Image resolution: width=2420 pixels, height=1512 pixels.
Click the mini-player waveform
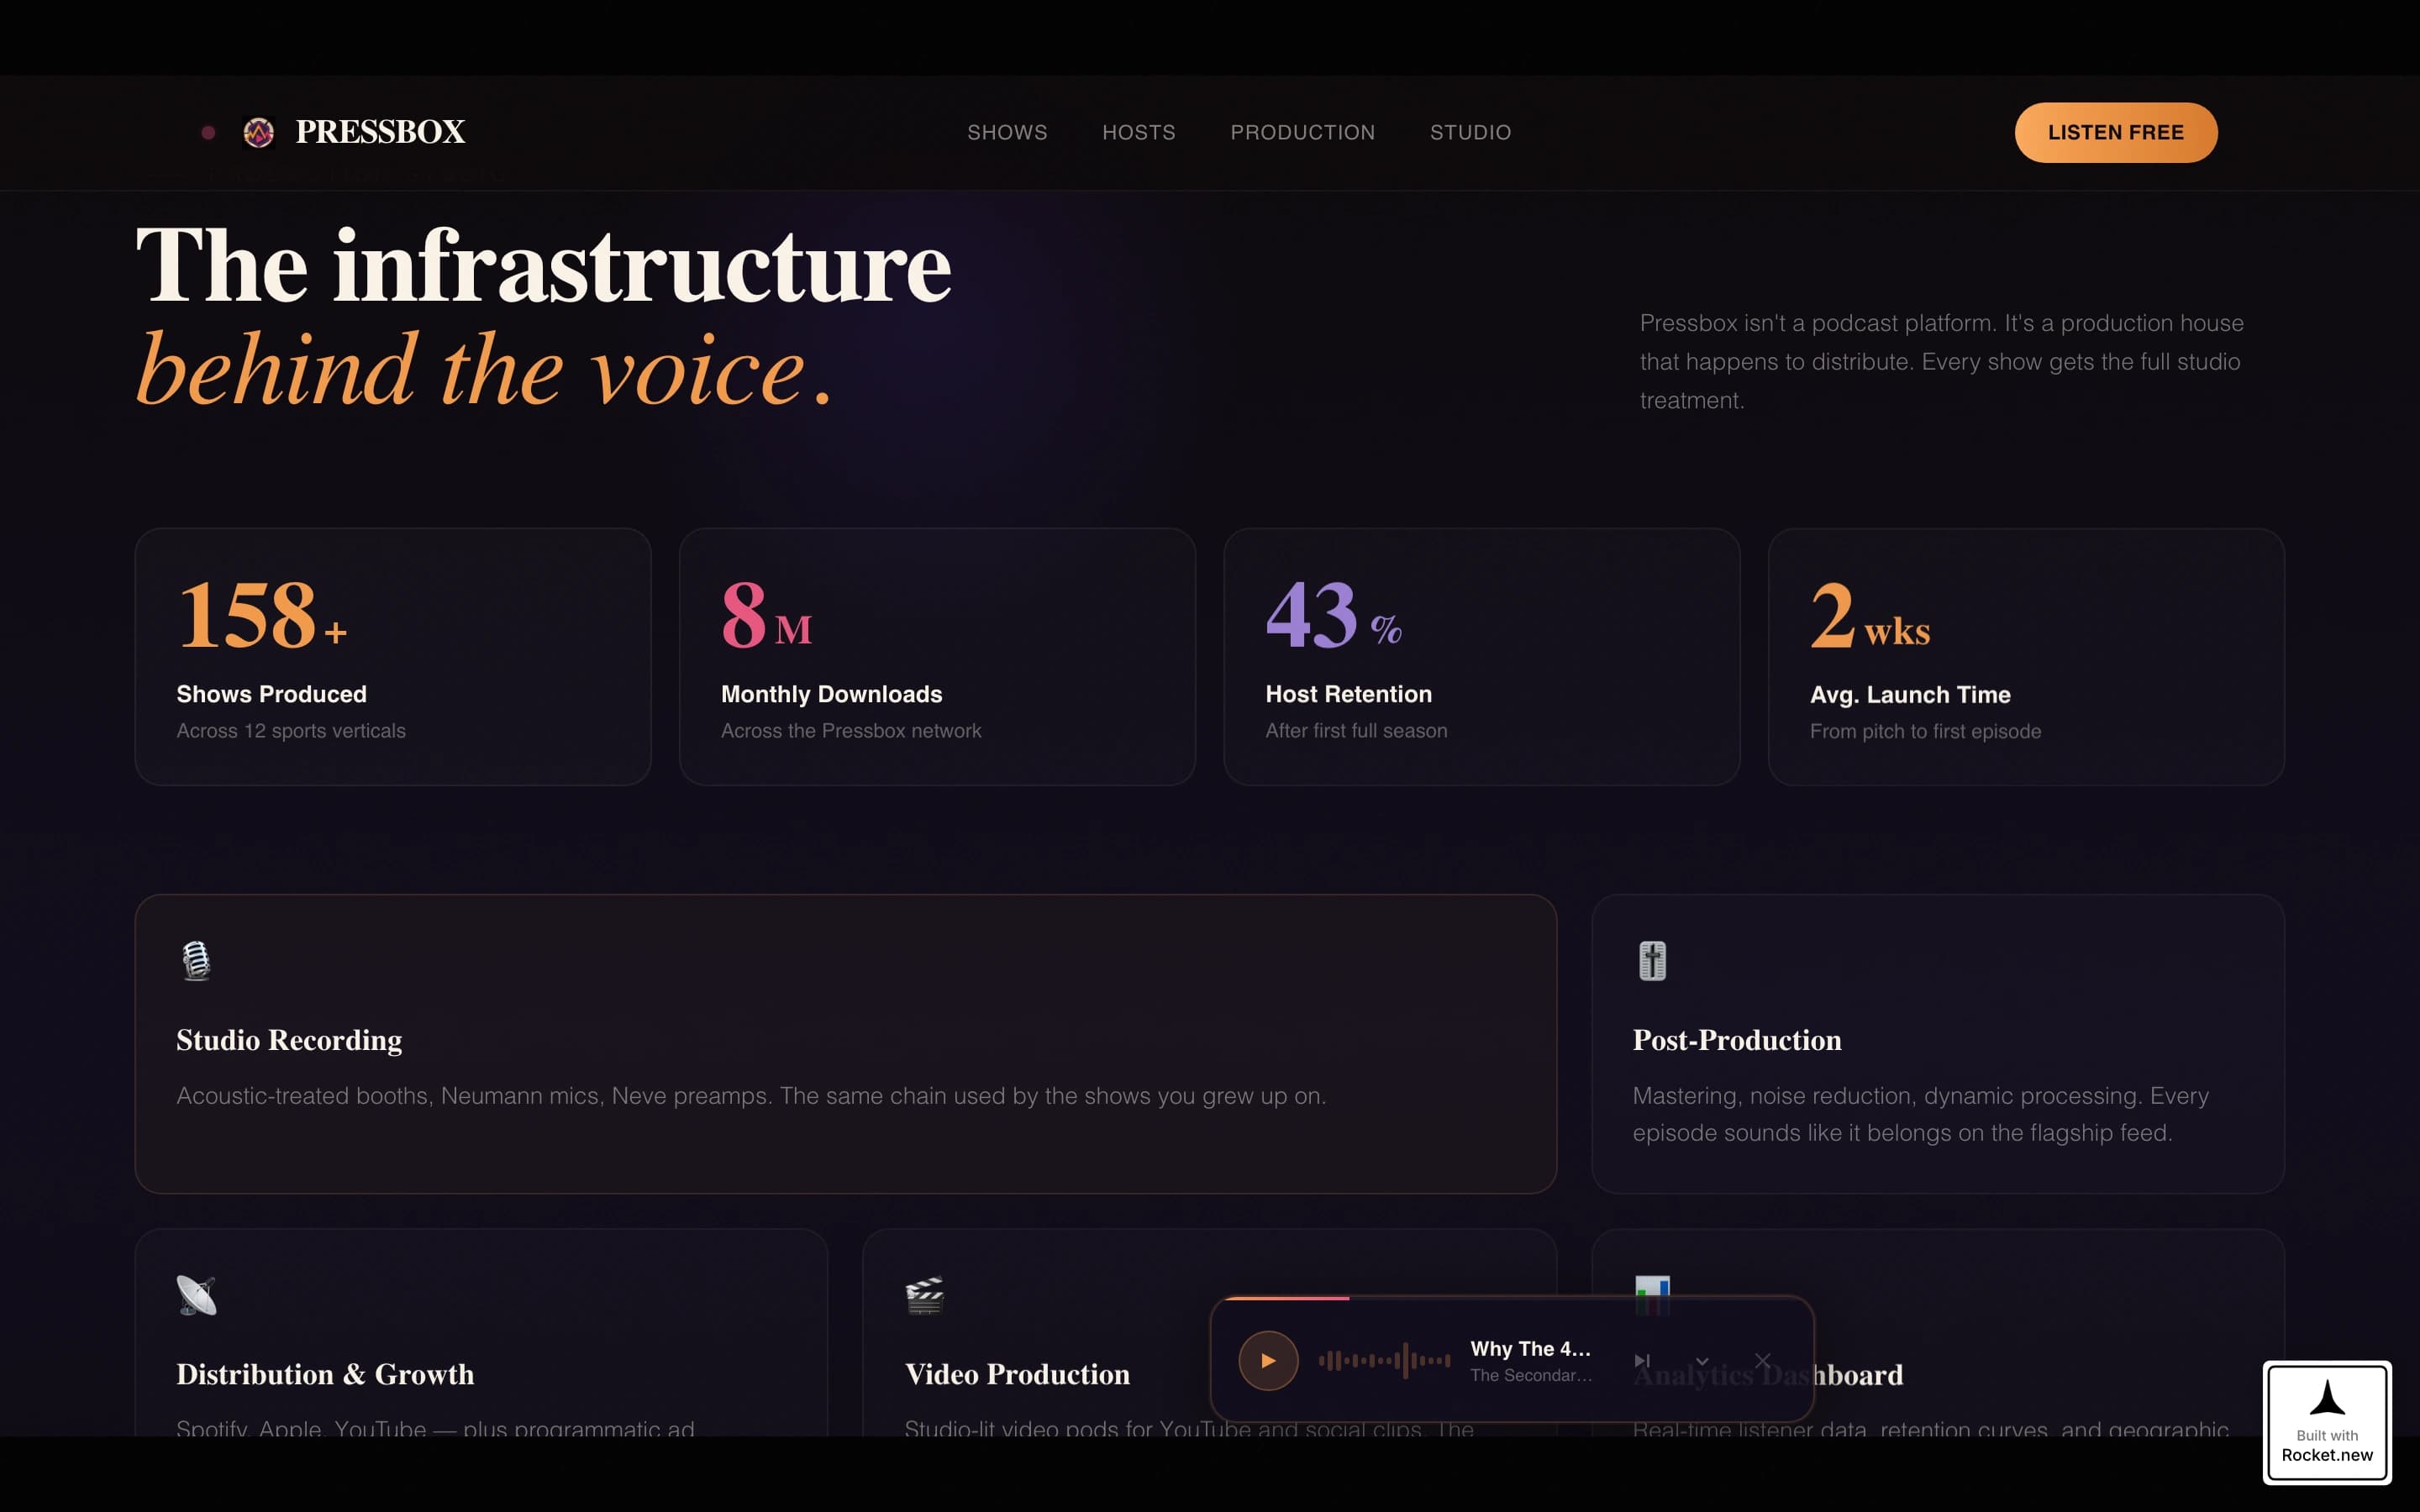pos(1384,1360)
